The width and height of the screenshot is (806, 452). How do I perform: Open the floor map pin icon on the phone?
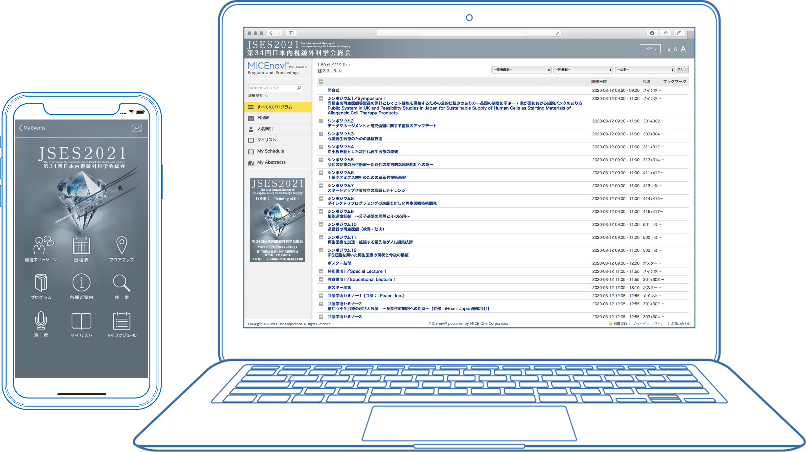pos(121,245)
